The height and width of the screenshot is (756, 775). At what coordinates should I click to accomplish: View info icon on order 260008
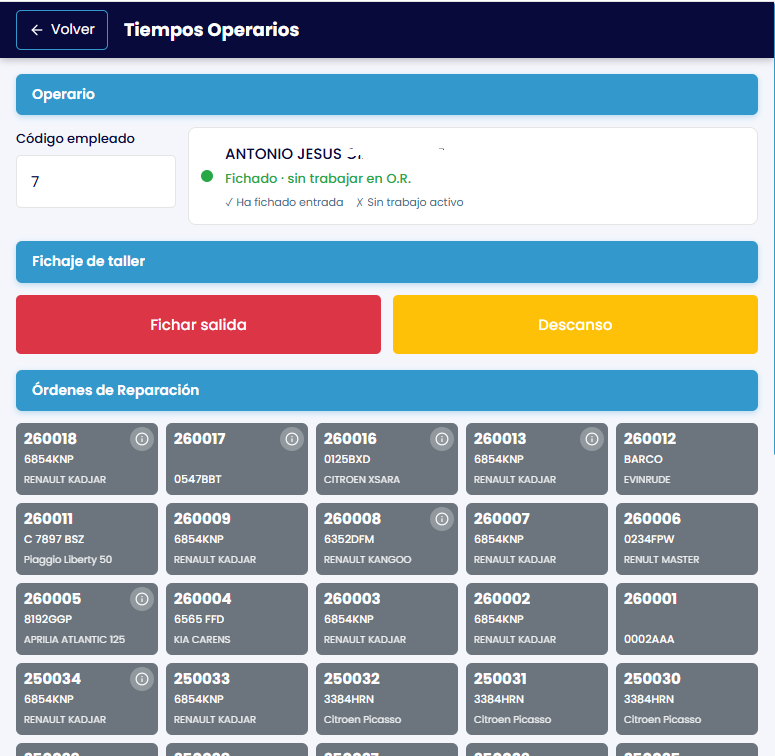442,519
